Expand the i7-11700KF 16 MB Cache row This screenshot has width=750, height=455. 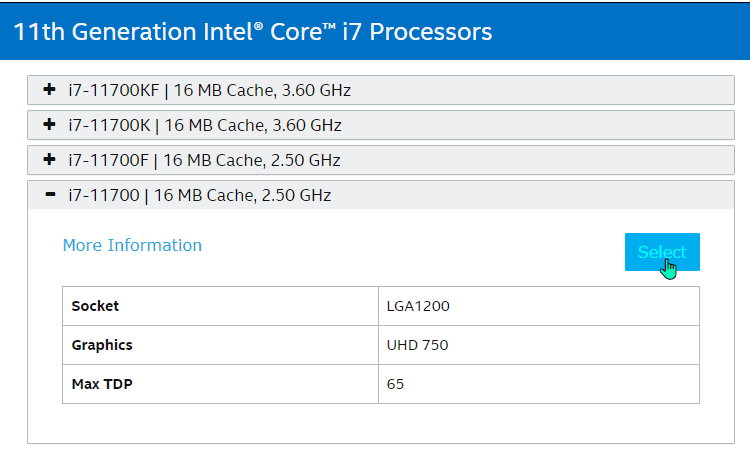pyautogui.click(x=381, y=90)
